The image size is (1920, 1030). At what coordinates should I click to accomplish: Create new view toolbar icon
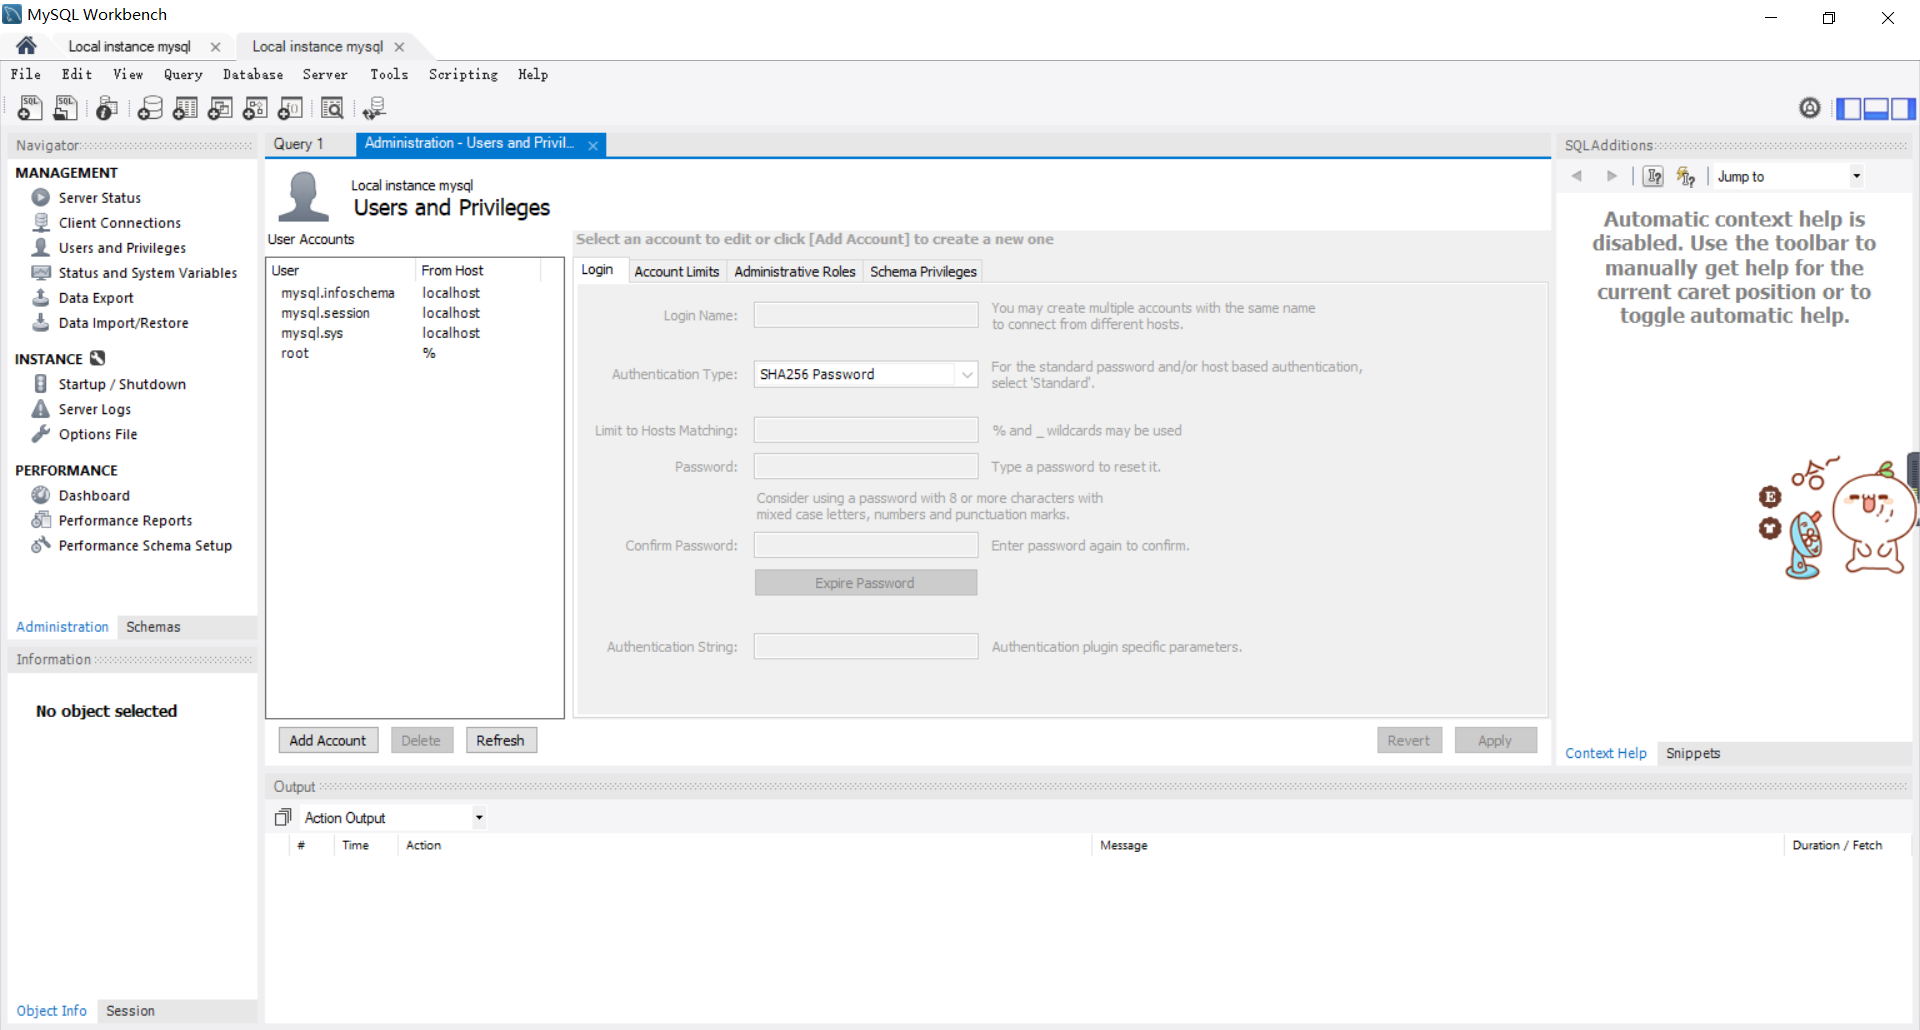[220, 108]
